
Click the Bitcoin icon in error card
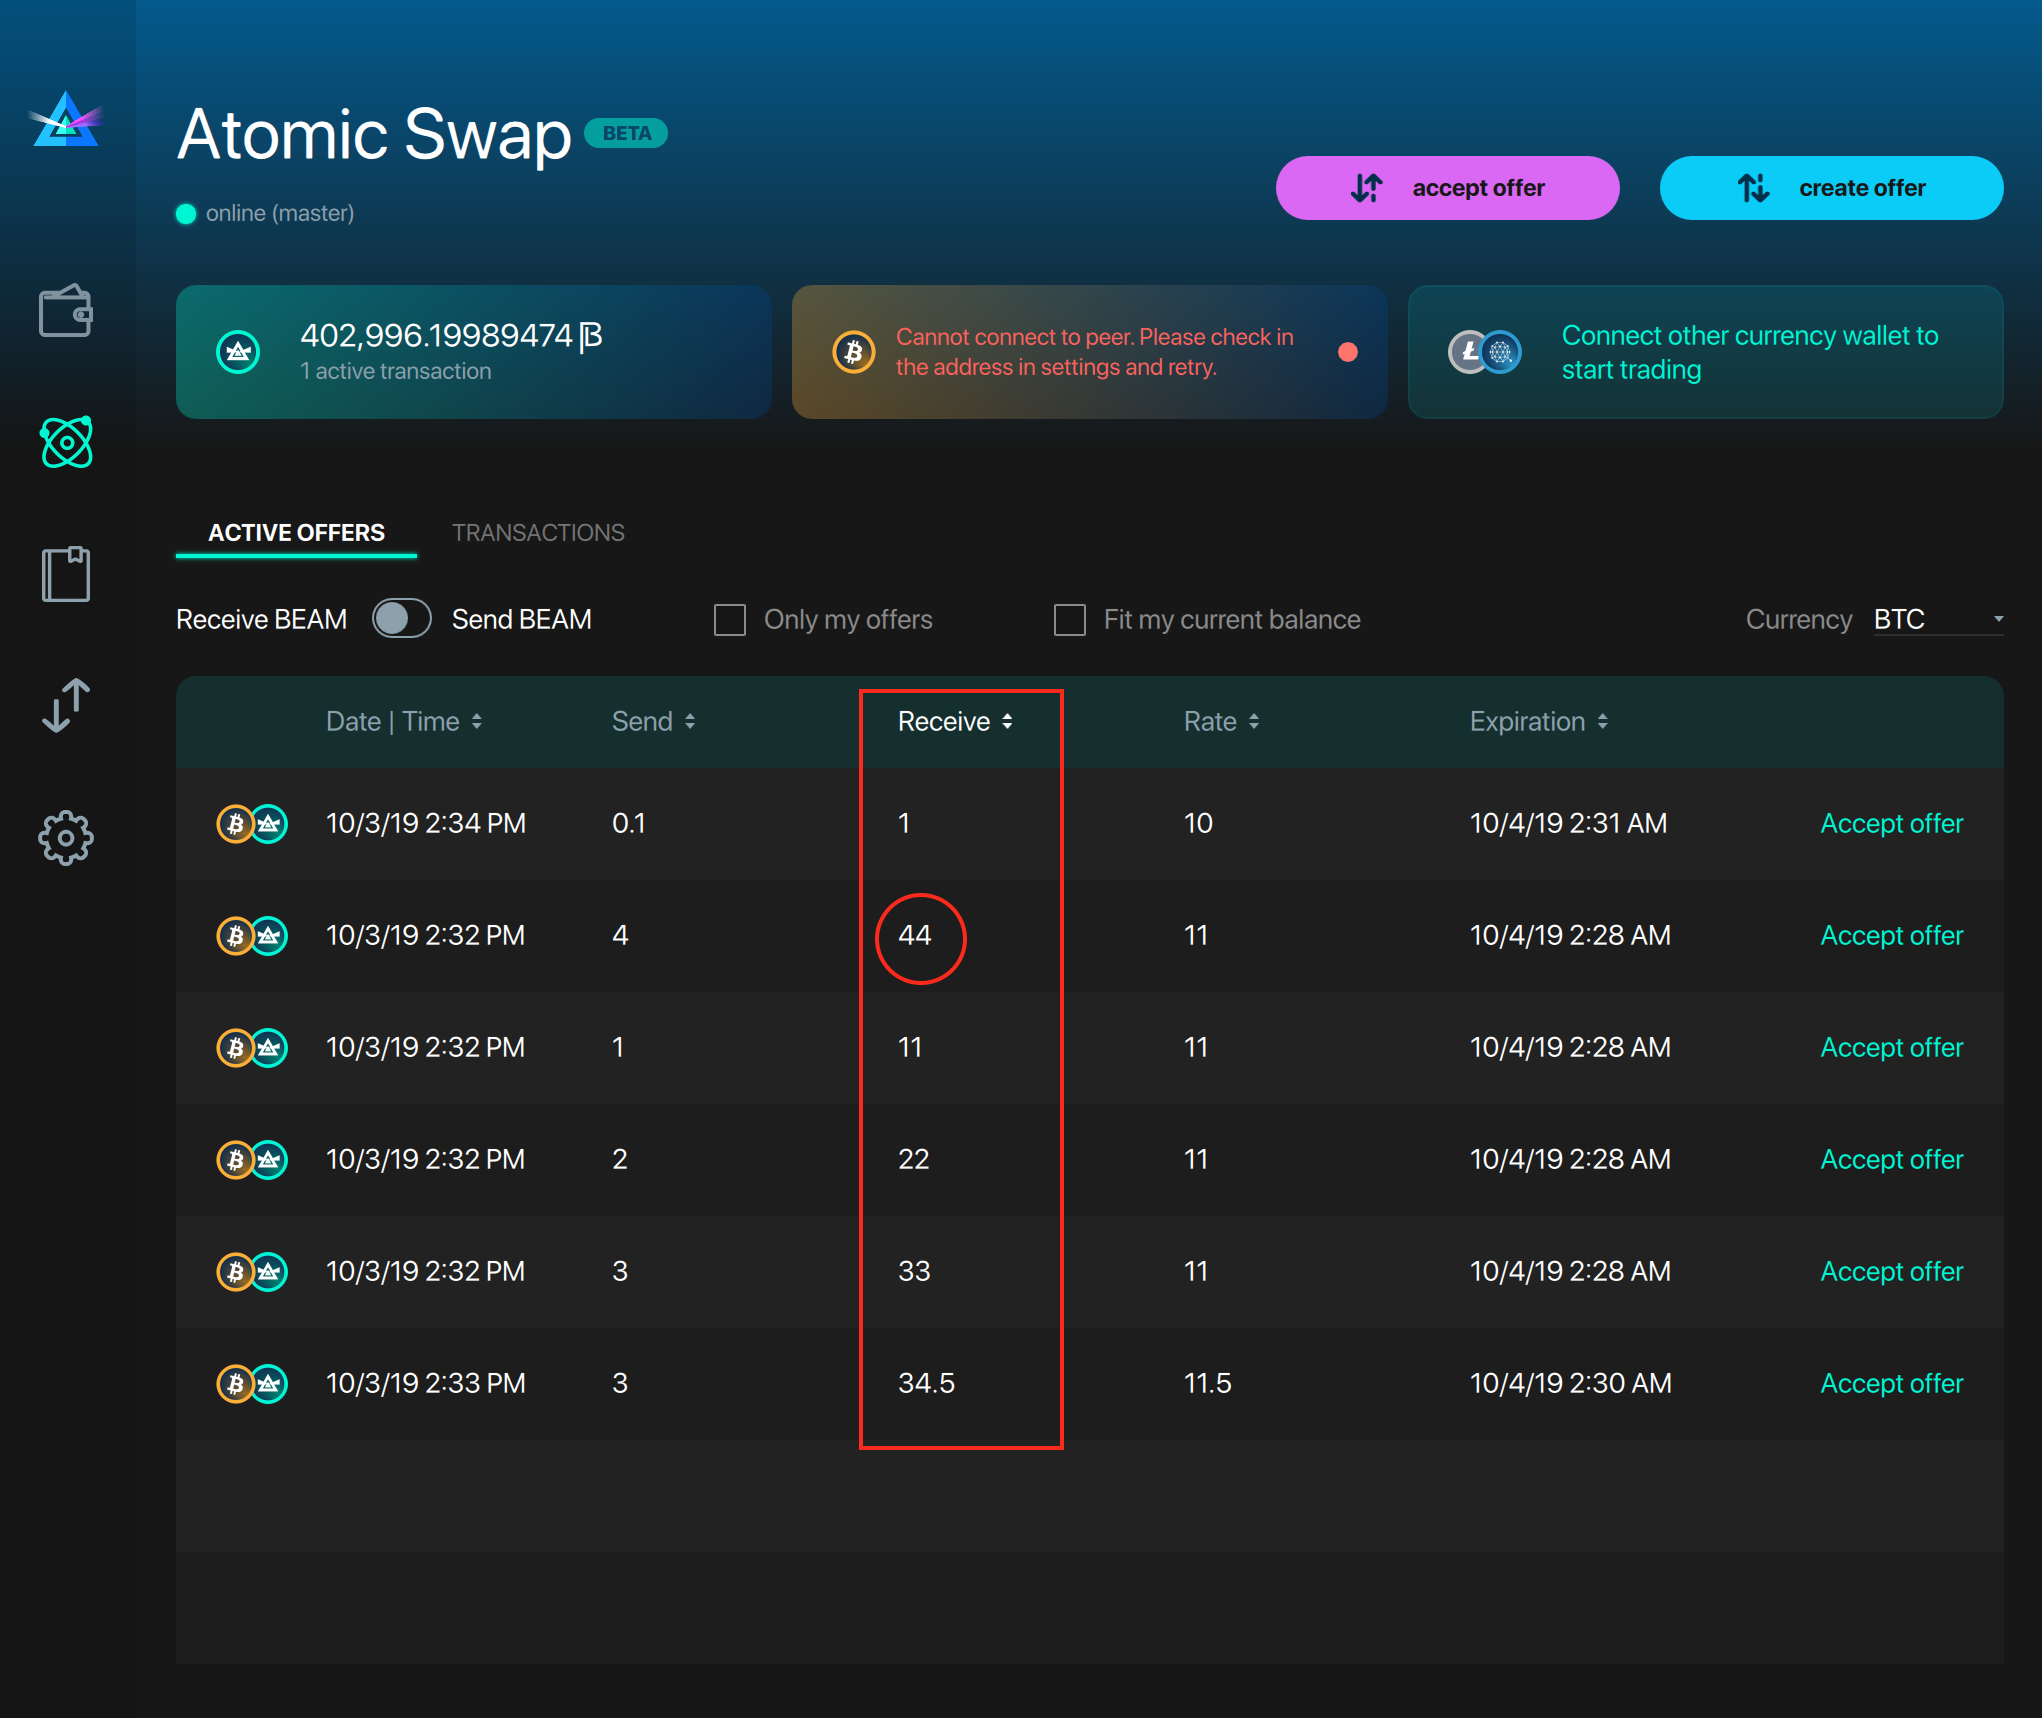pyautogui.click(x=854, y=352)
